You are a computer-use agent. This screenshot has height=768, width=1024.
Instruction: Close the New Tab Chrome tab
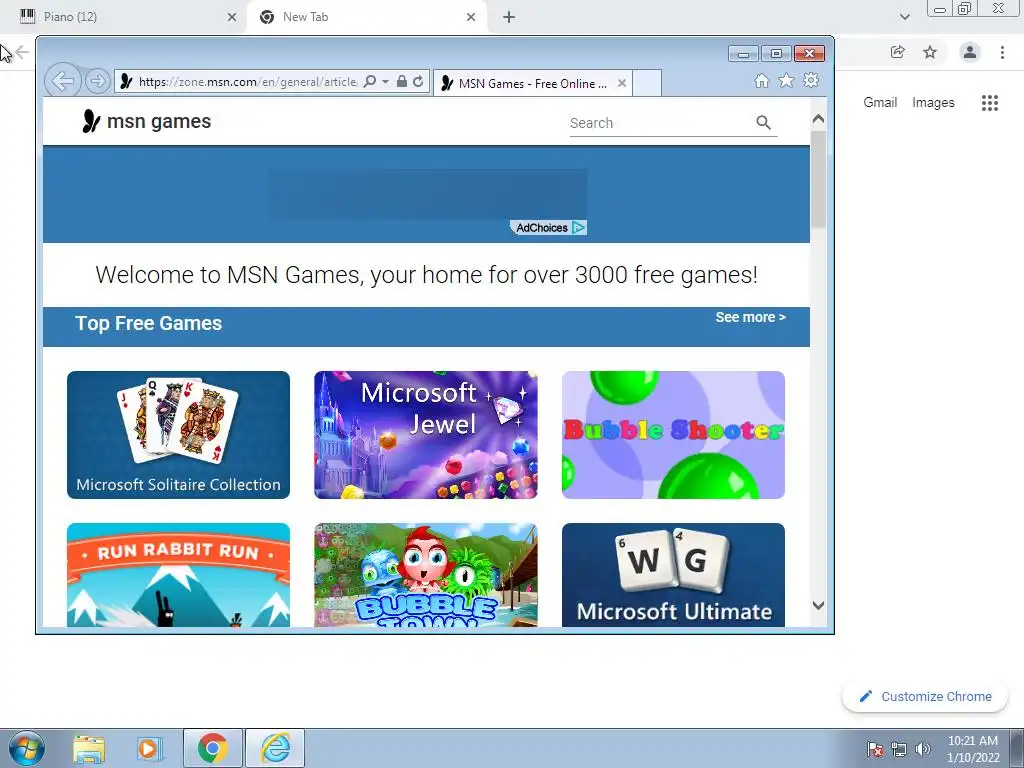pos(471,17)
